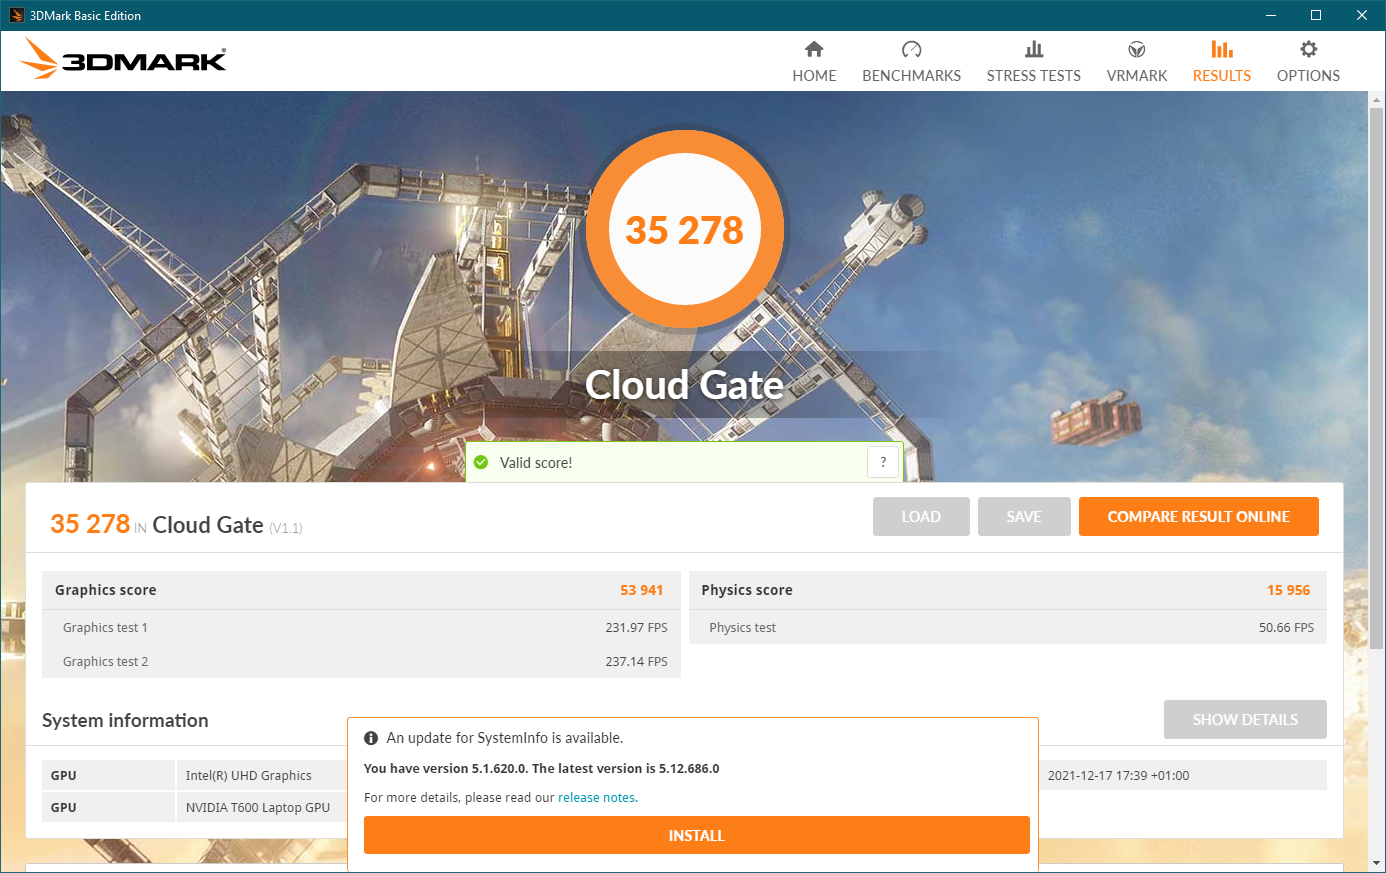
Task: Click the Physics score value 15 956
Action: [x=1288, y=590]
